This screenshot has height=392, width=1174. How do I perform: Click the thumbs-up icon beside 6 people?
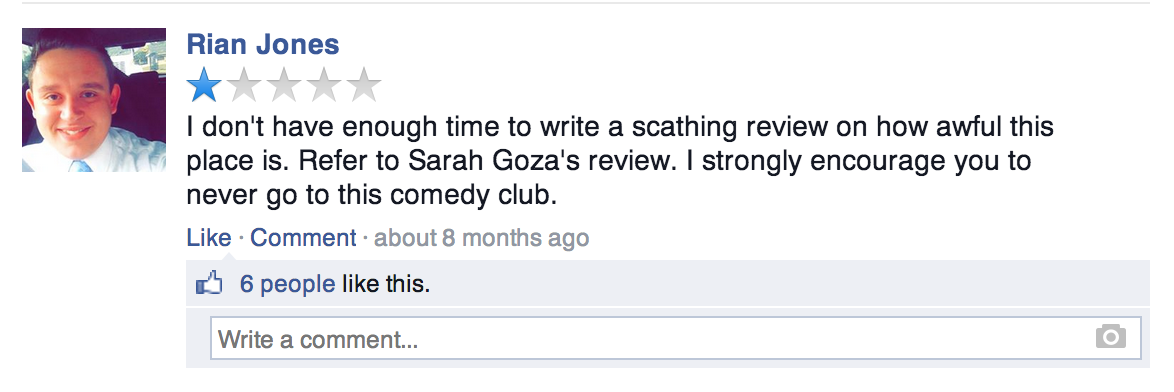[x=209, y=283]
